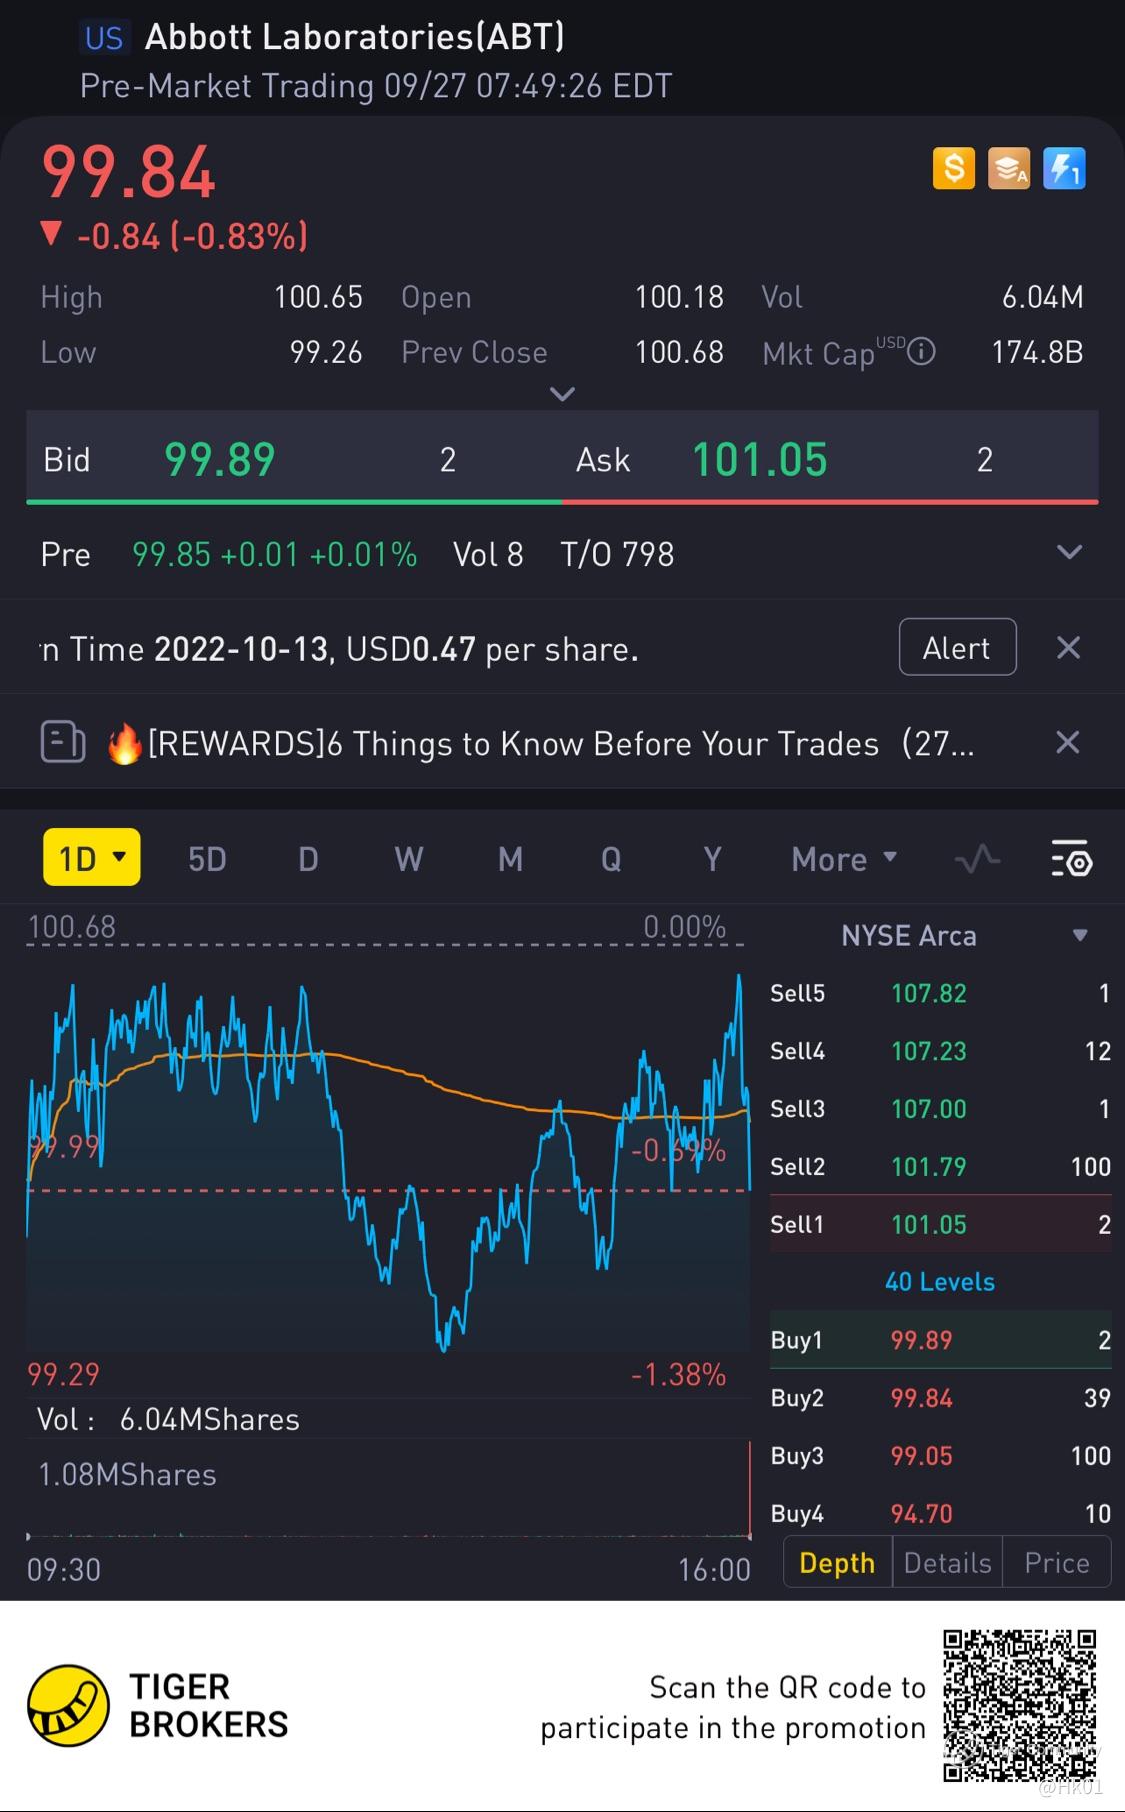
Task: Select Sell5 row at 107.82
Action: pos(940,993)
